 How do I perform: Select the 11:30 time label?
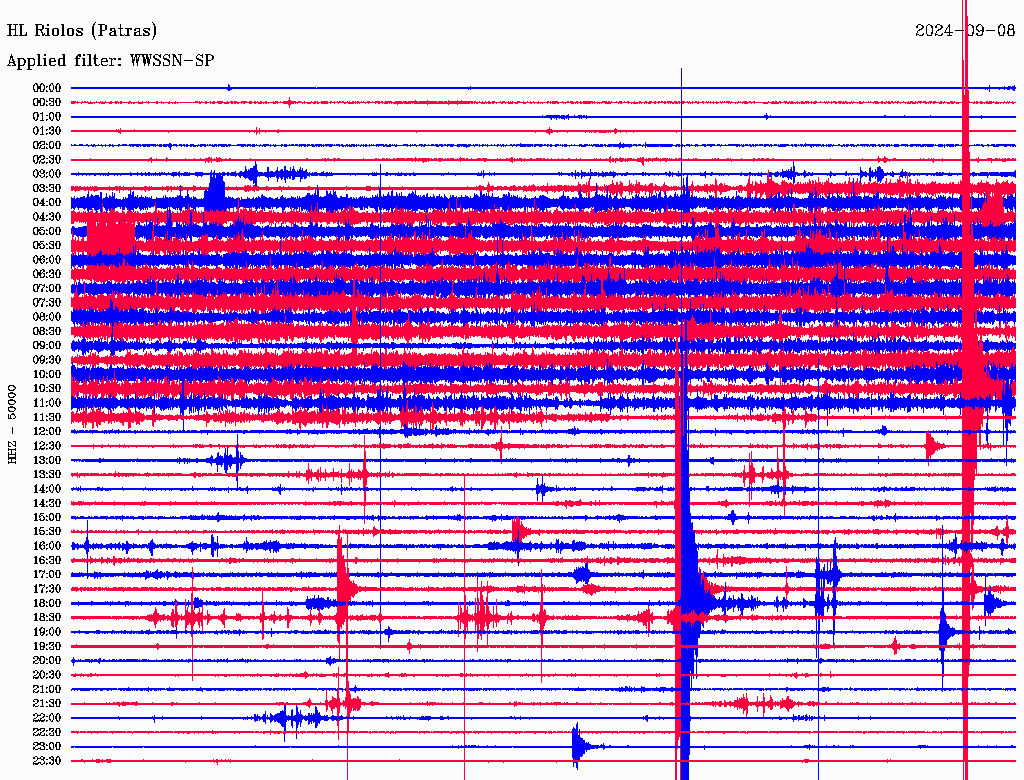click(47, 417)
